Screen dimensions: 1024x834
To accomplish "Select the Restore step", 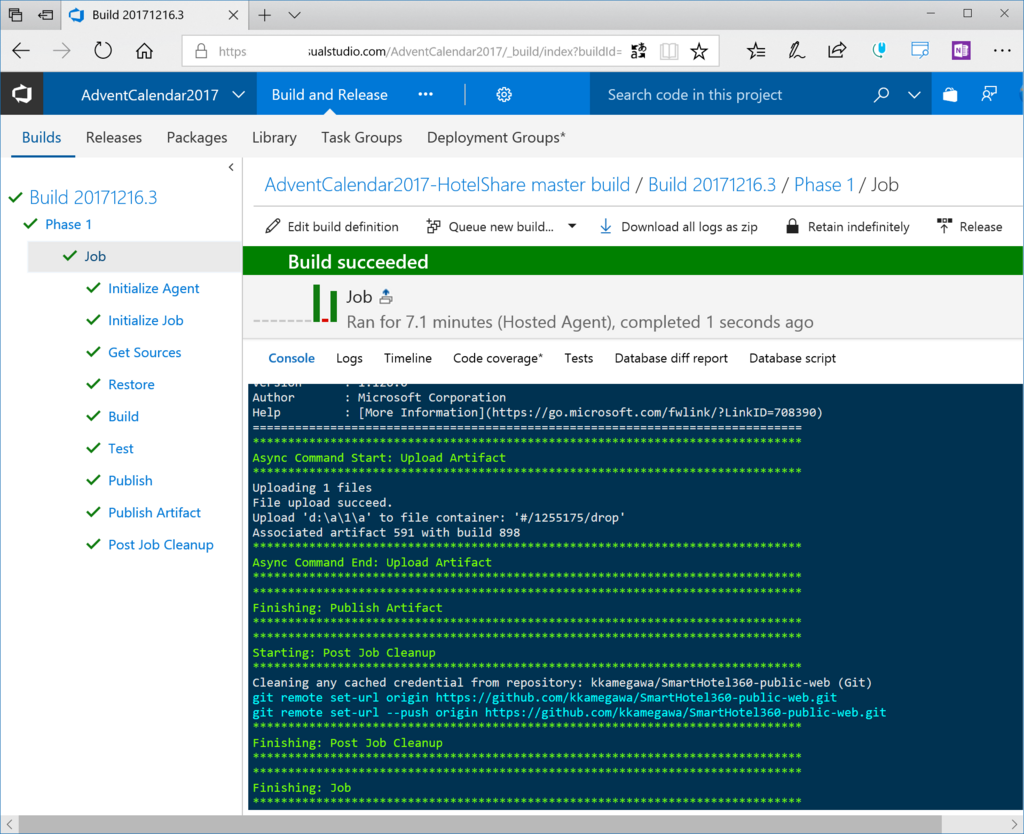I will click(131, 384).
